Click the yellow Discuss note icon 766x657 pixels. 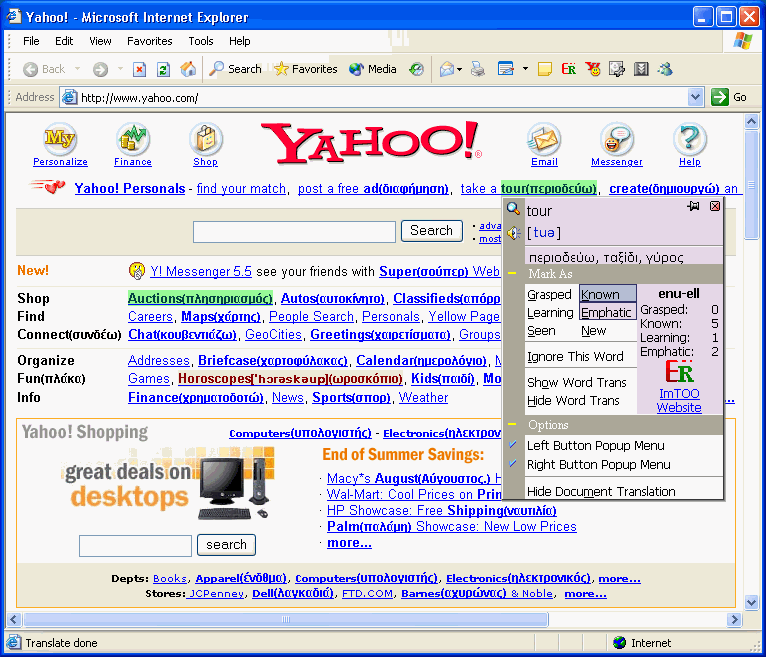[545, 69]
